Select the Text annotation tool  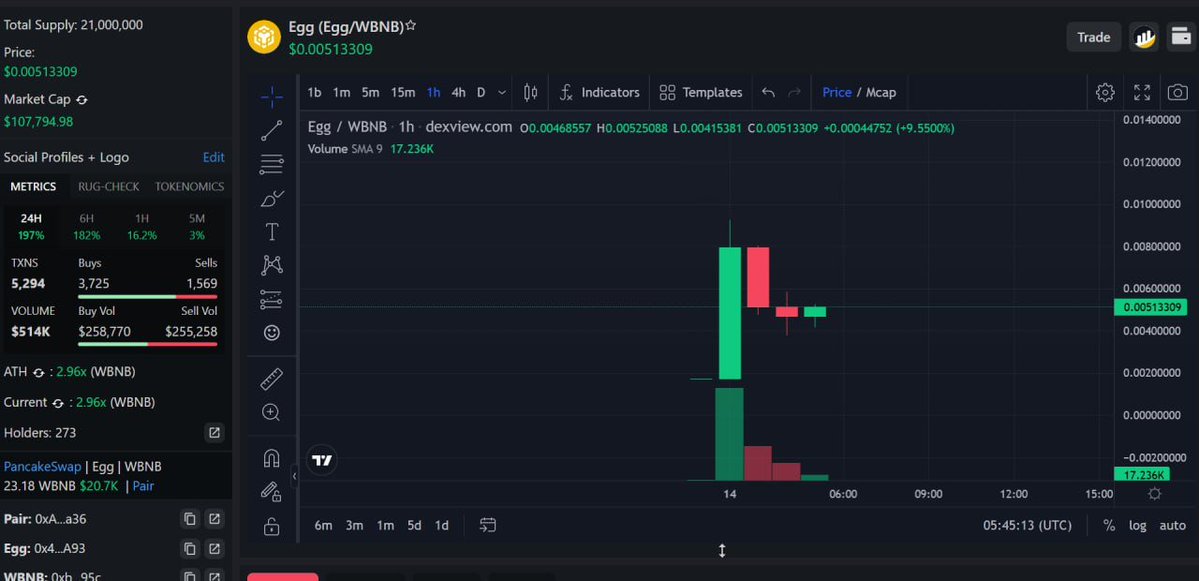click(271, 232)
